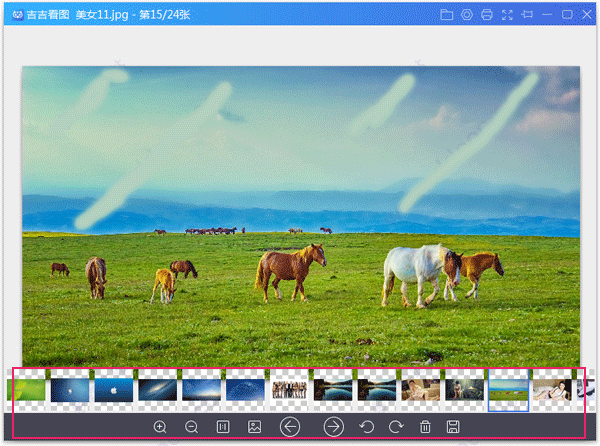Image resolution: width=600 pixels, height=446 pixels.
Task: Select the Apple logo wallpaper thumbnail
Action: coord(114,390)
